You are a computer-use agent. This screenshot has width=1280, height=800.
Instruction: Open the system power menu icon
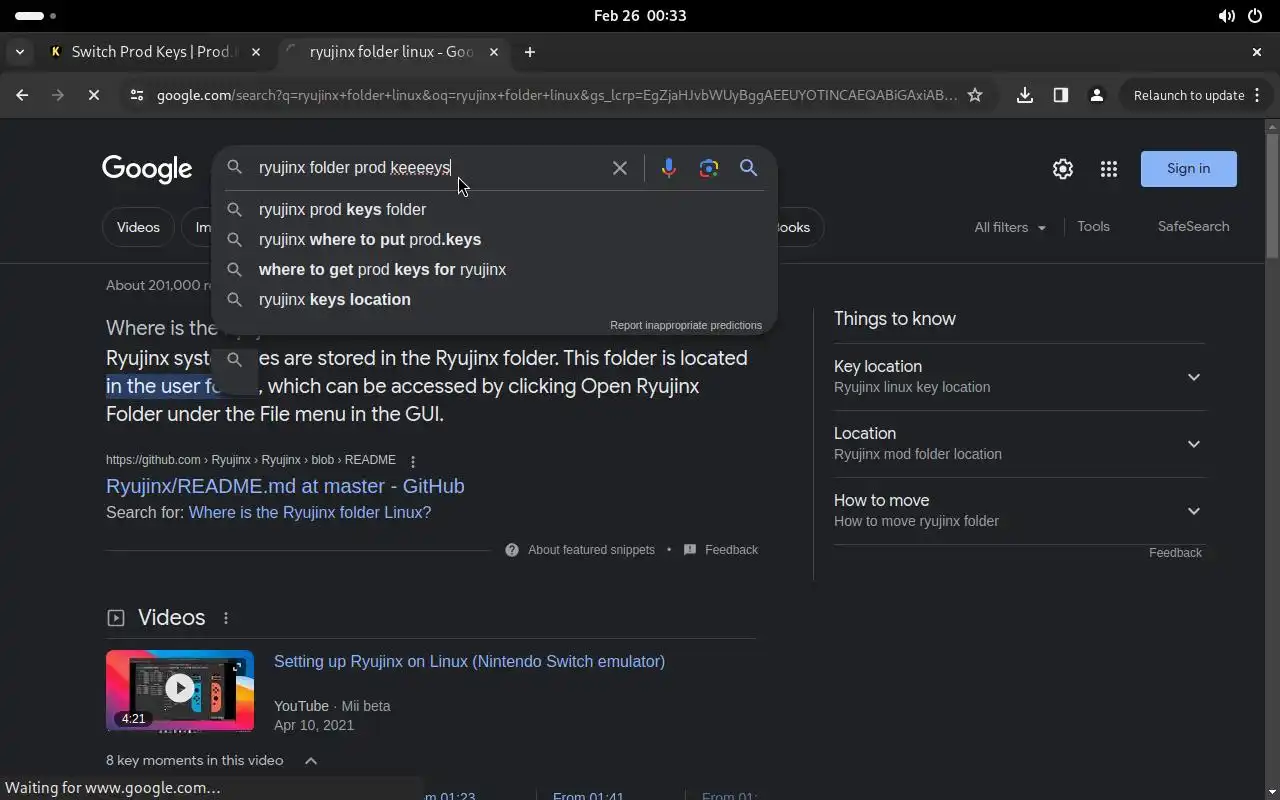(1255, 16)
